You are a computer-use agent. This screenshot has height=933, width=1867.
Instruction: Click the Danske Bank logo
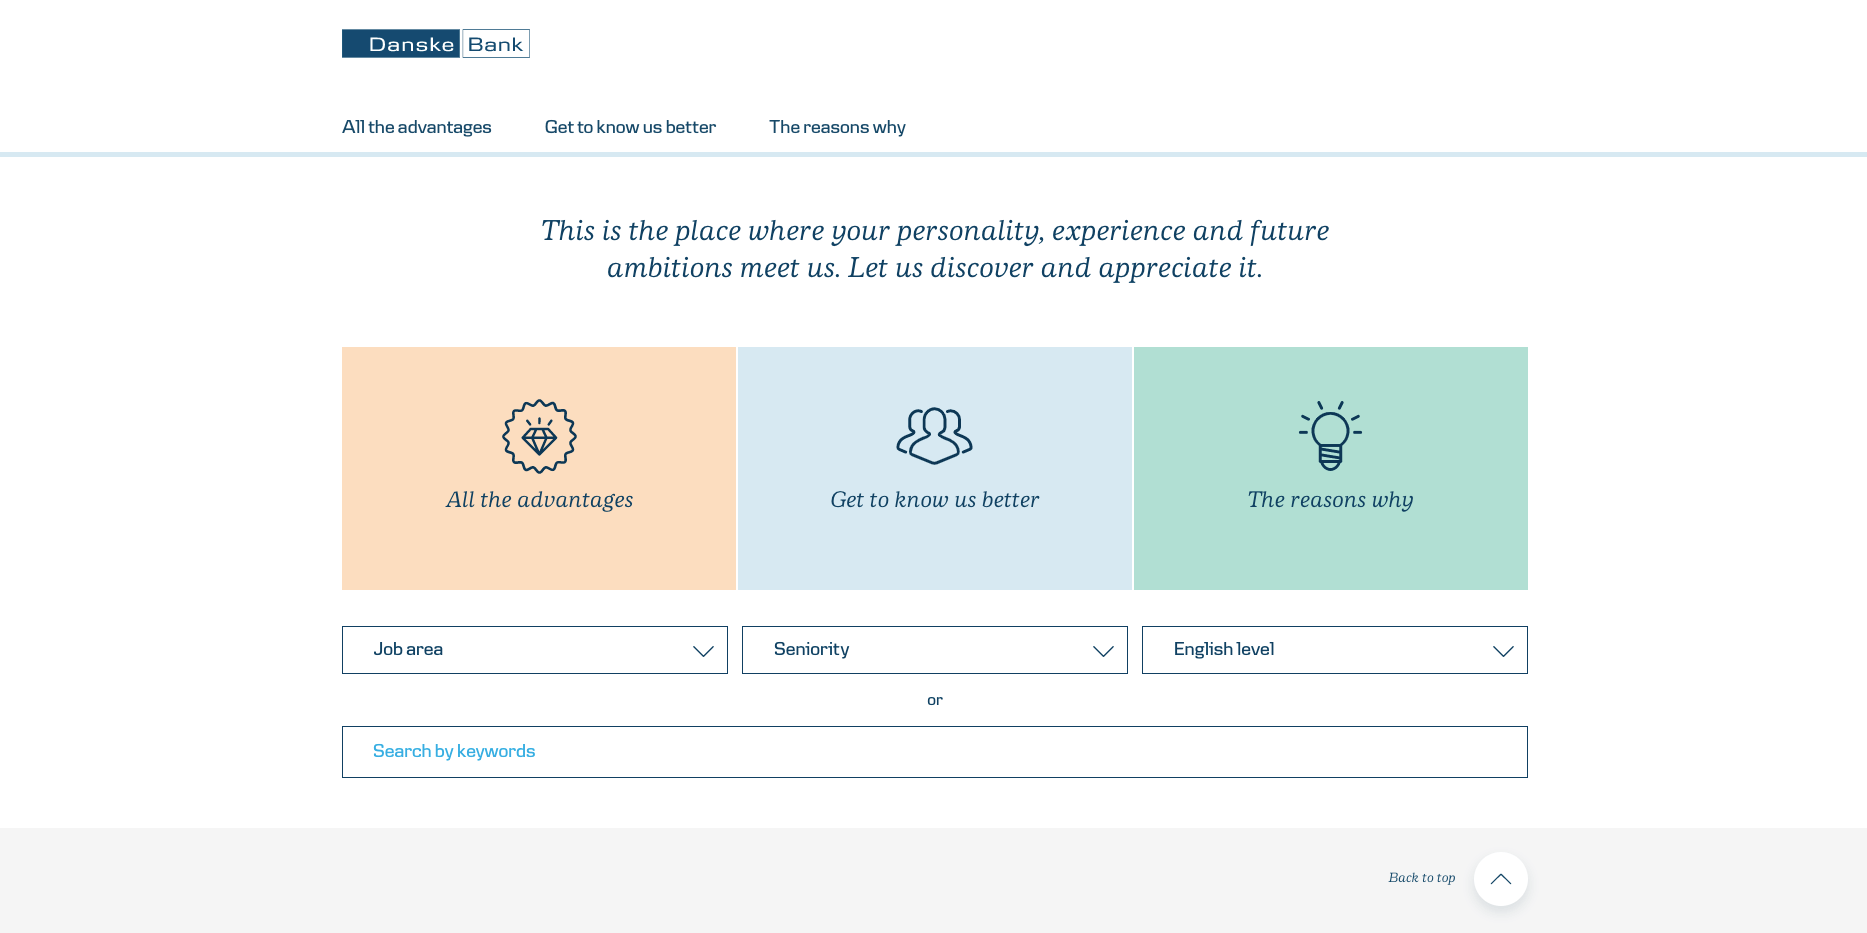(x=436, y=43)
